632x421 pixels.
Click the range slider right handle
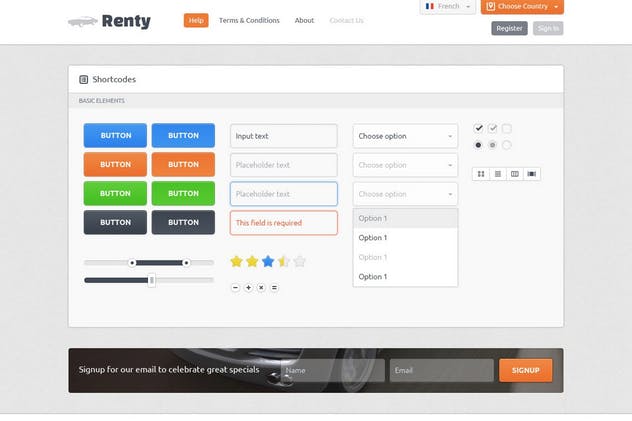click(x=186, y=263)
